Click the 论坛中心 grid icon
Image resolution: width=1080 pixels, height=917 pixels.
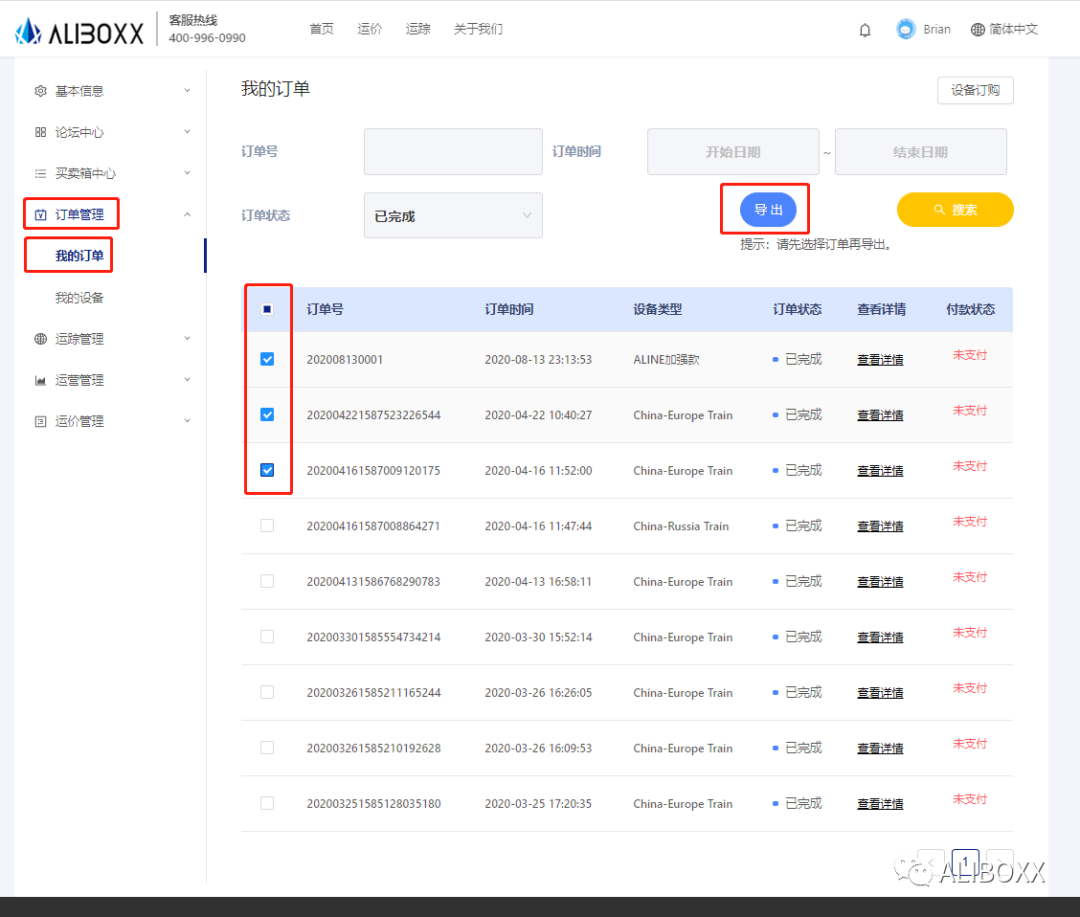click(41, 132)
